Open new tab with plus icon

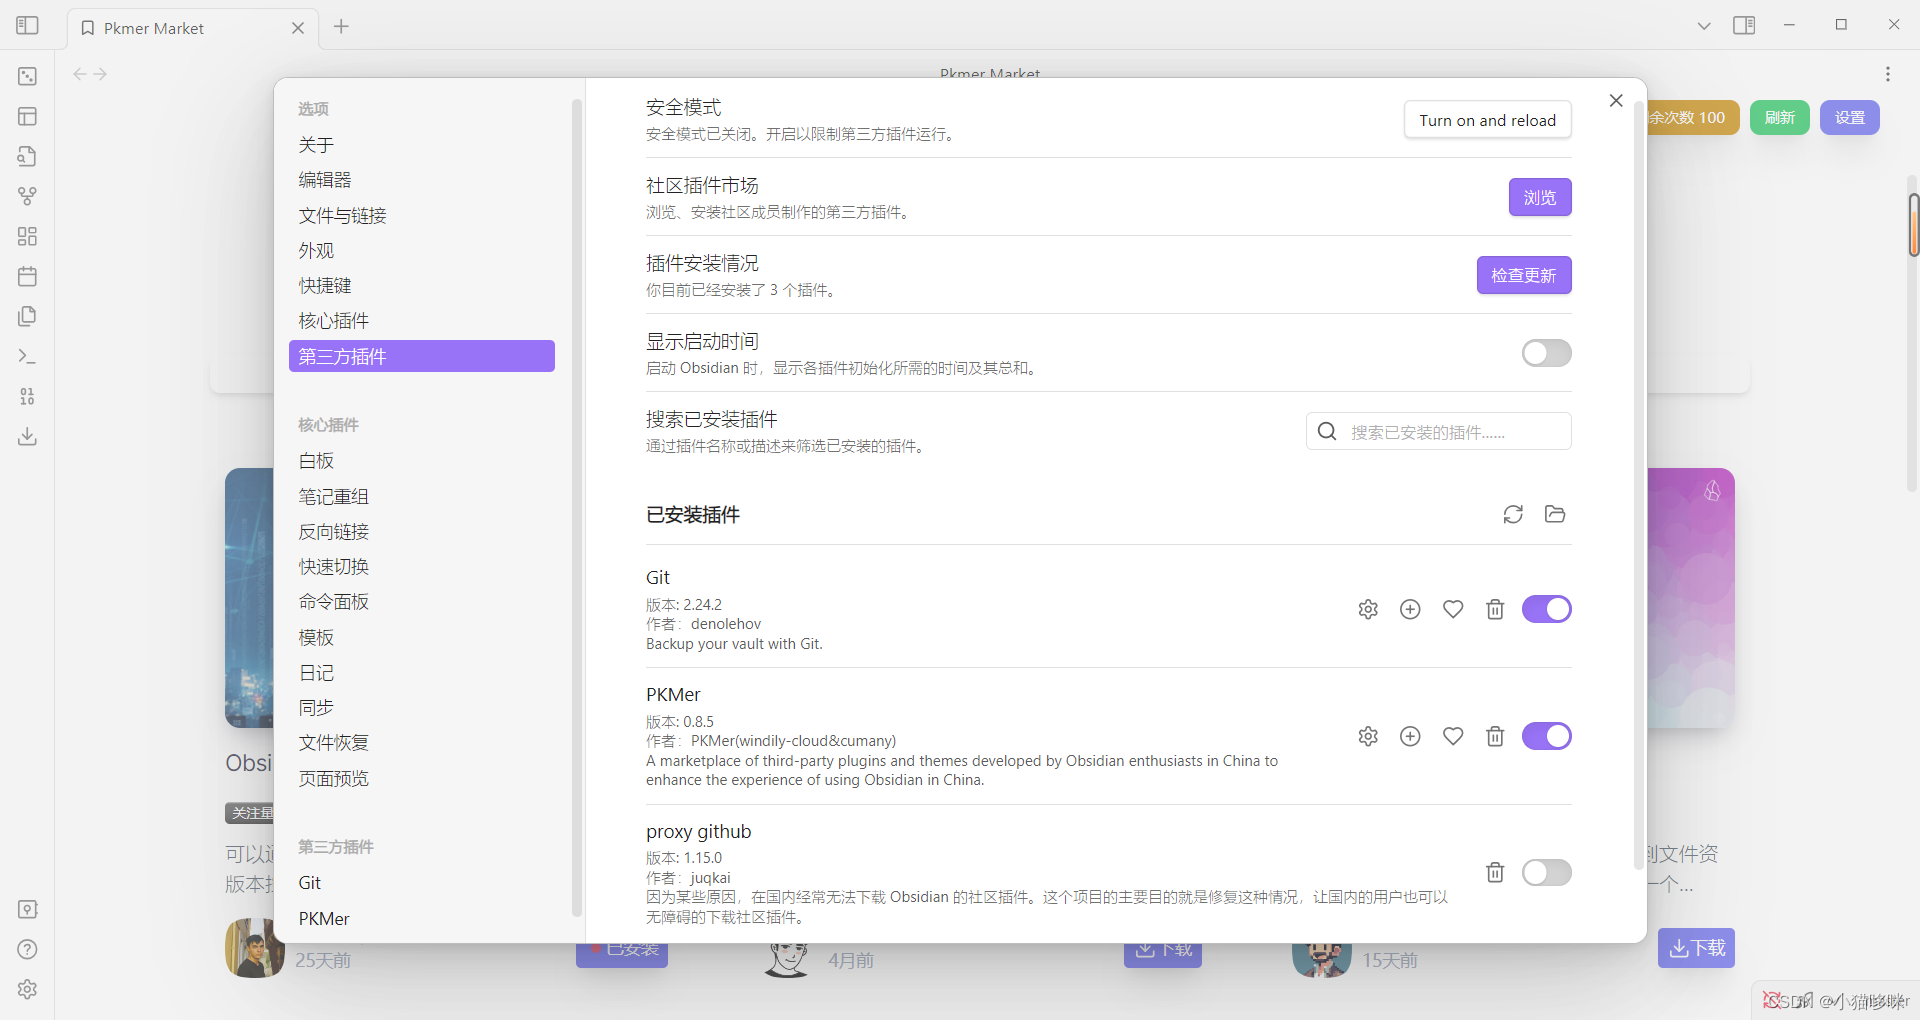pyautogui.click(x=341, y=26)
